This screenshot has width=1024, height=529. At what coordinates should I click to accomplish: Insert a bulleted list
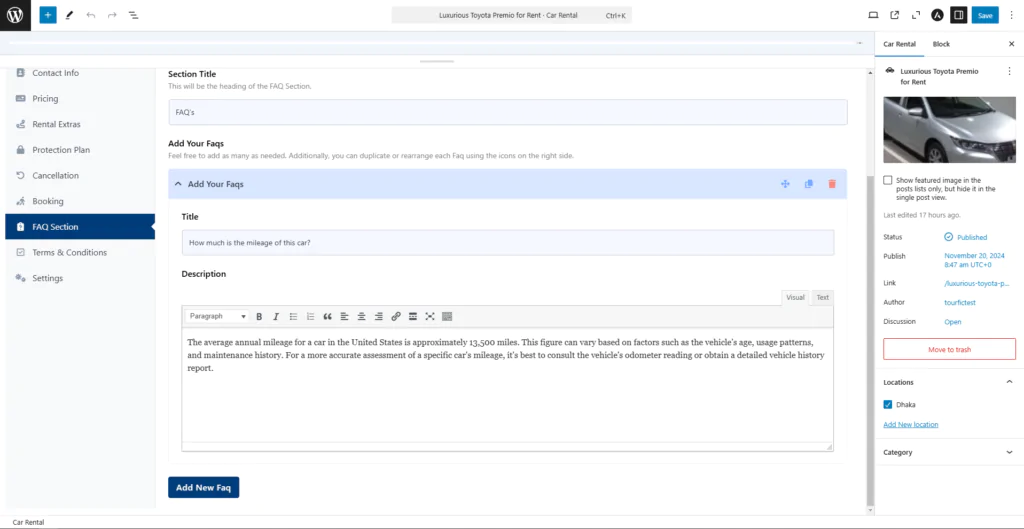[x=293, y=316]
